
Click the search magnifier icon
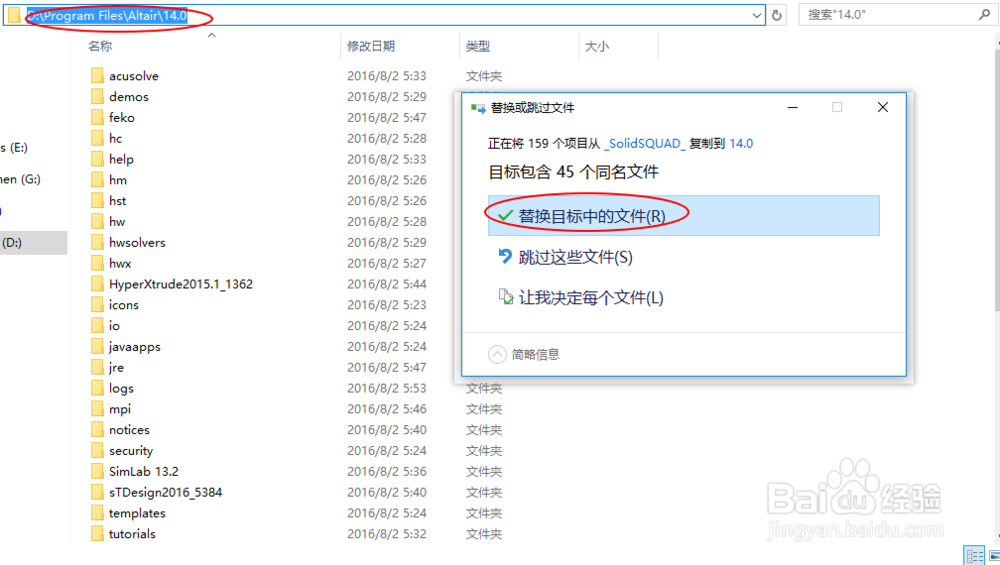click(x=984, y=15)
